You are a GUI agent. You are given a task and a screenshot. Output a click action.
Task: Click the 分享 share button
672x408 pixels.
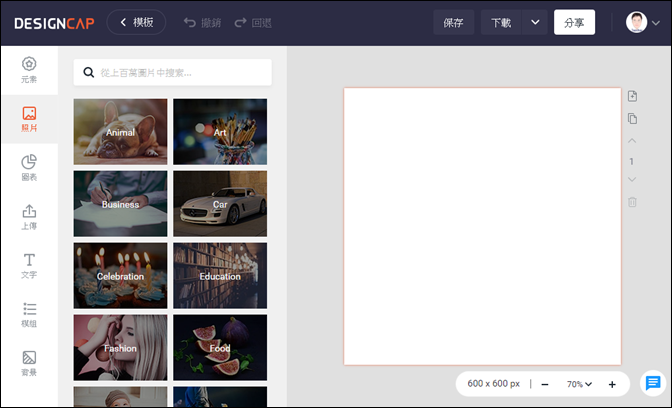coord(574,22)
